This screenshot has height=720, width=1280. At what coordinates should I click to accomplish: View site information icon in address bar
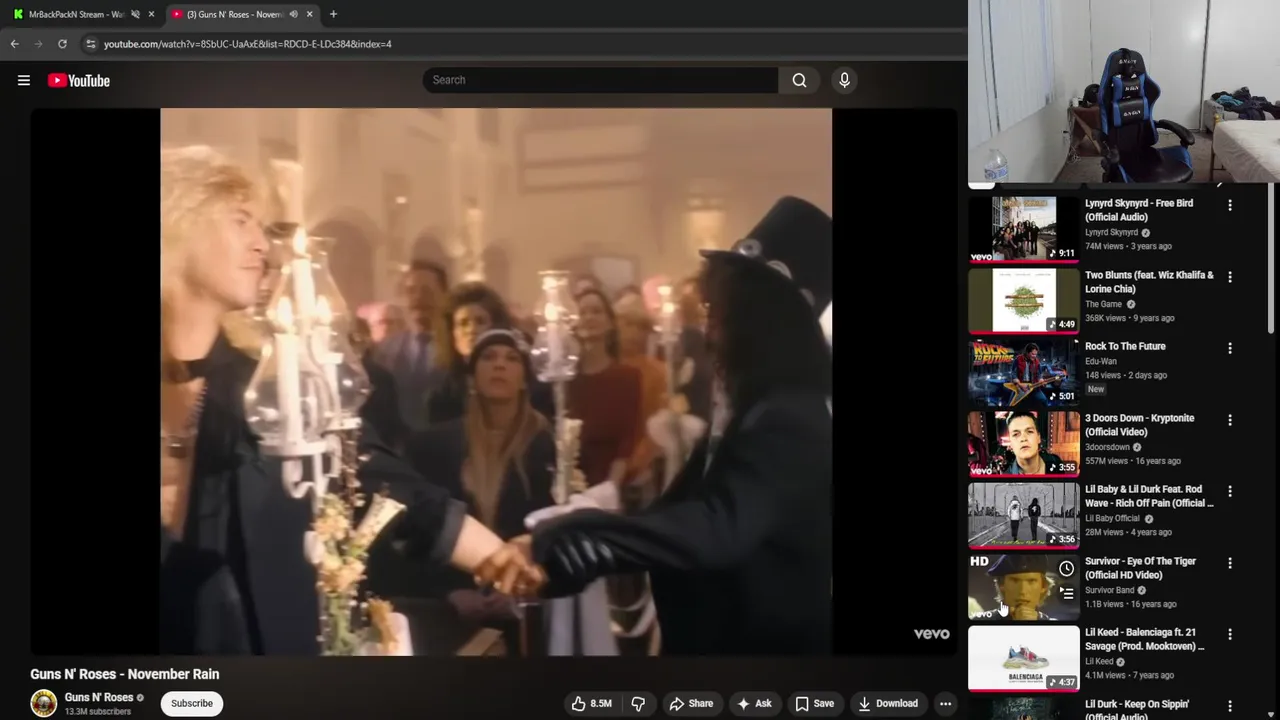pyautogui.click(x=91, y=44)
